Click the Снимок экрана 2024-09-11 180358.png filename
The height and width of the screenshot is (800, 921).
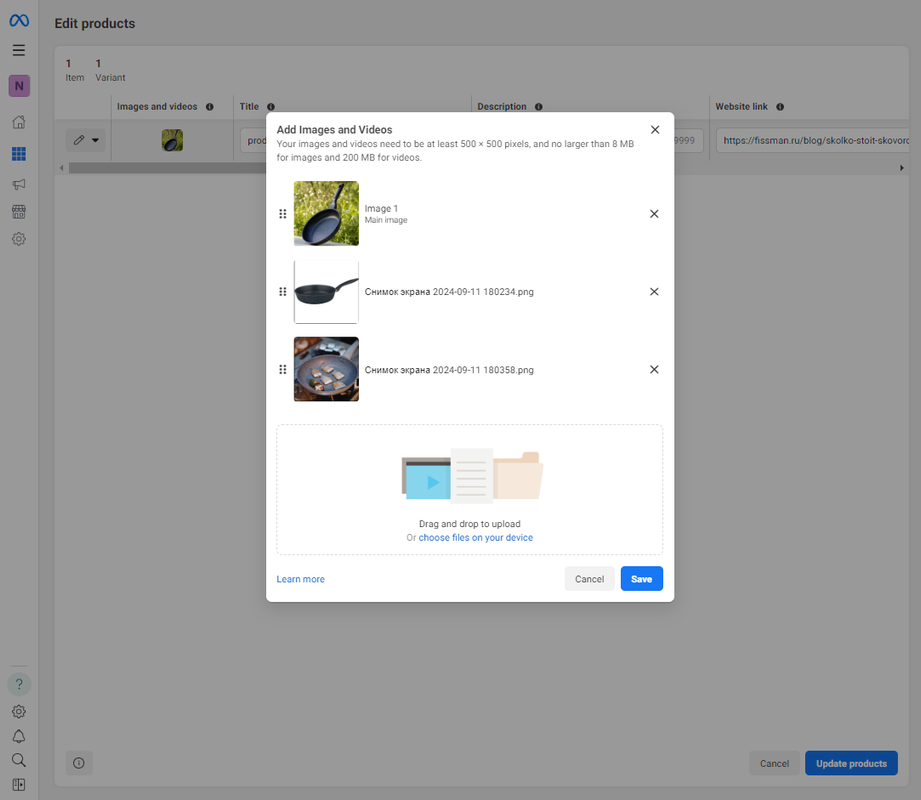(449, 370)
